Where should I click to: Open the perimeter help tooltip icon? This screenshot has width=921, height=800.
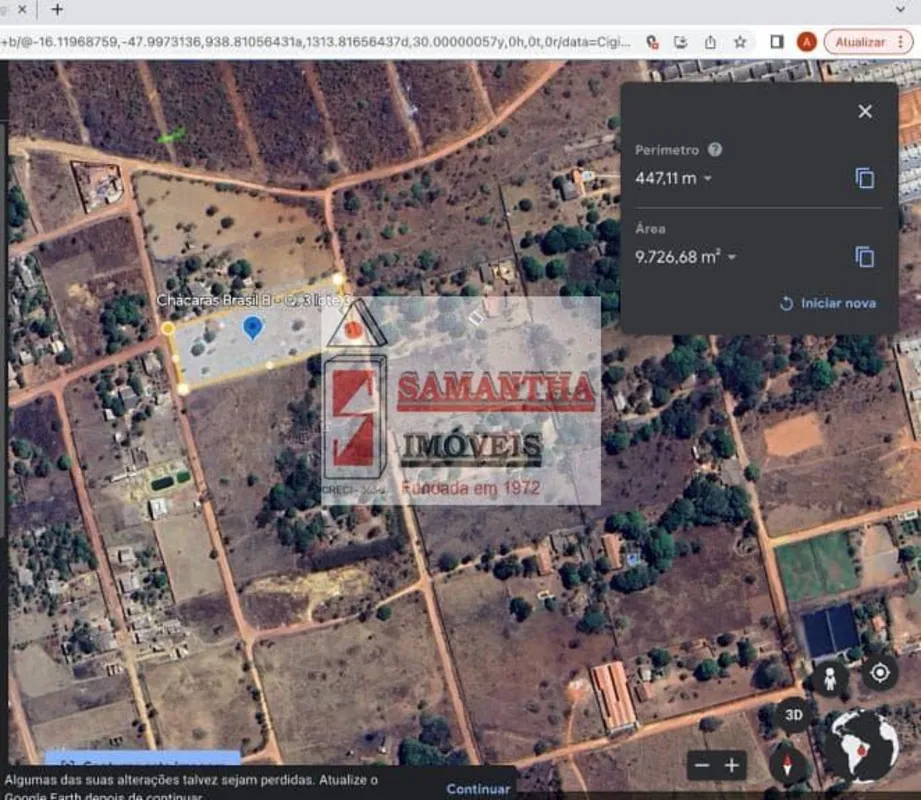(715, 150)
